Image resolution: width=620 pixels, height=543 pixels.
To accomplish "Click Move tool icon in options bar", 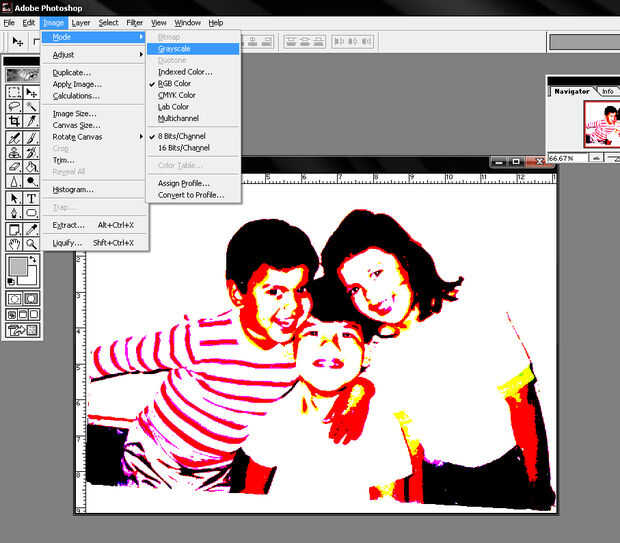I will (x=17, y=41).
